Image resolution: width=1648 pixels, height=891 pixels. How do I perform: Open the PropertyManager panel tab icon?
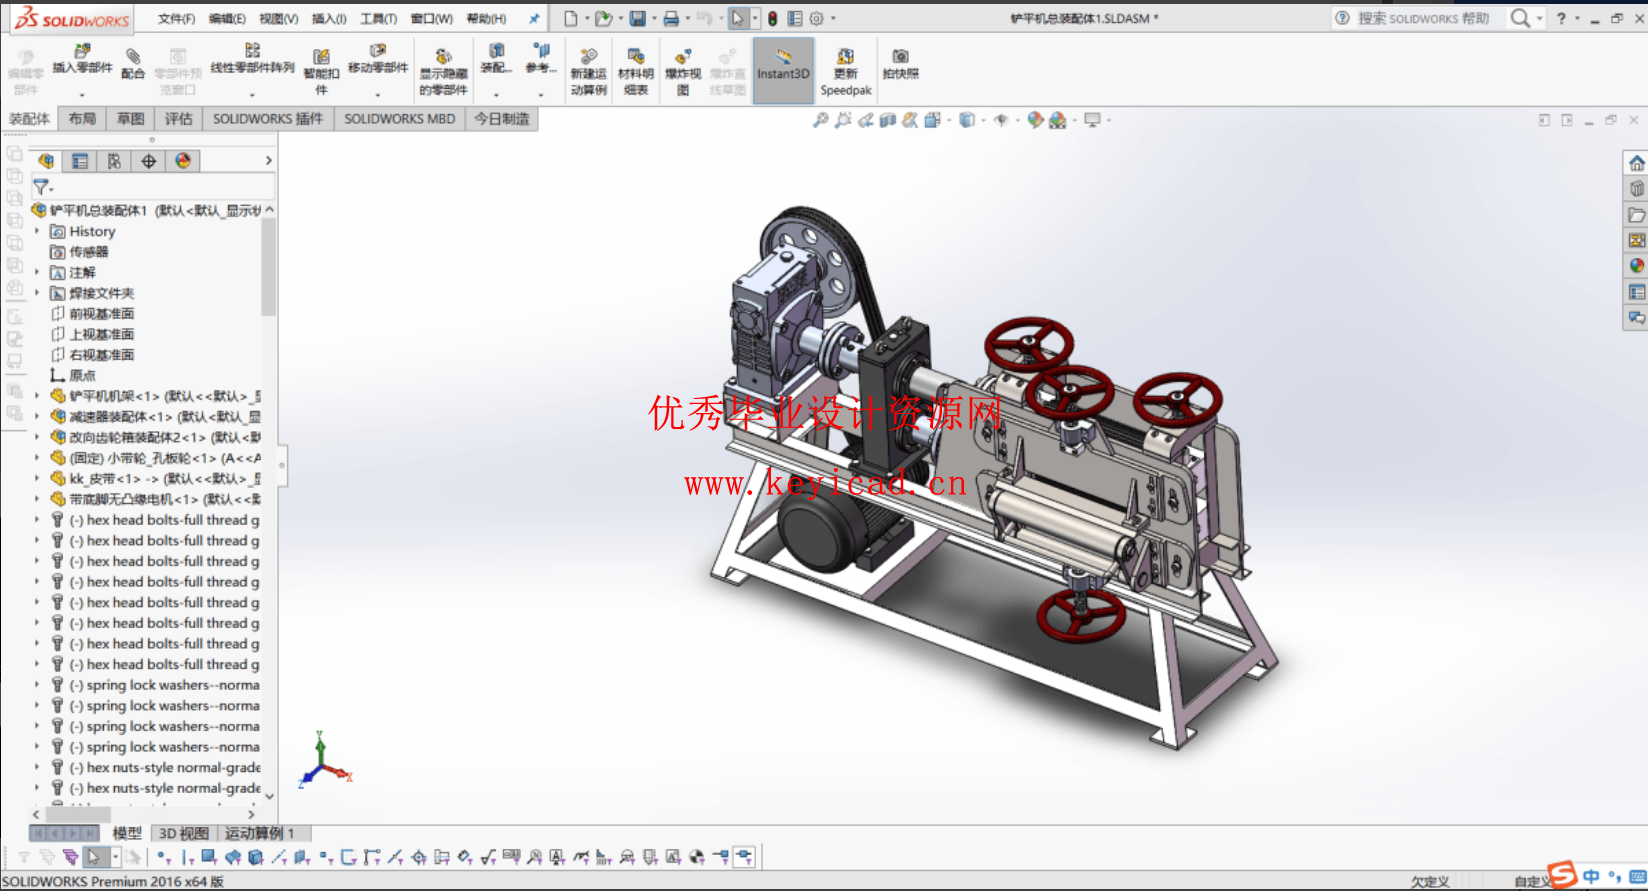tap(80, 161)
